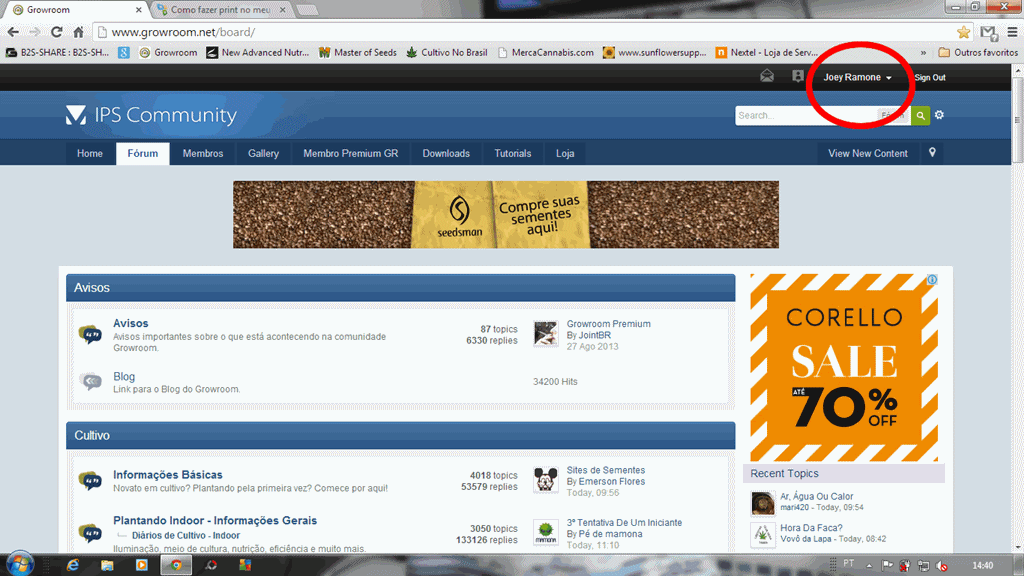Switch to 'Como fazer print' browser tab
This screenshot has width=1024, height=576.
click(x=222, y=10)
